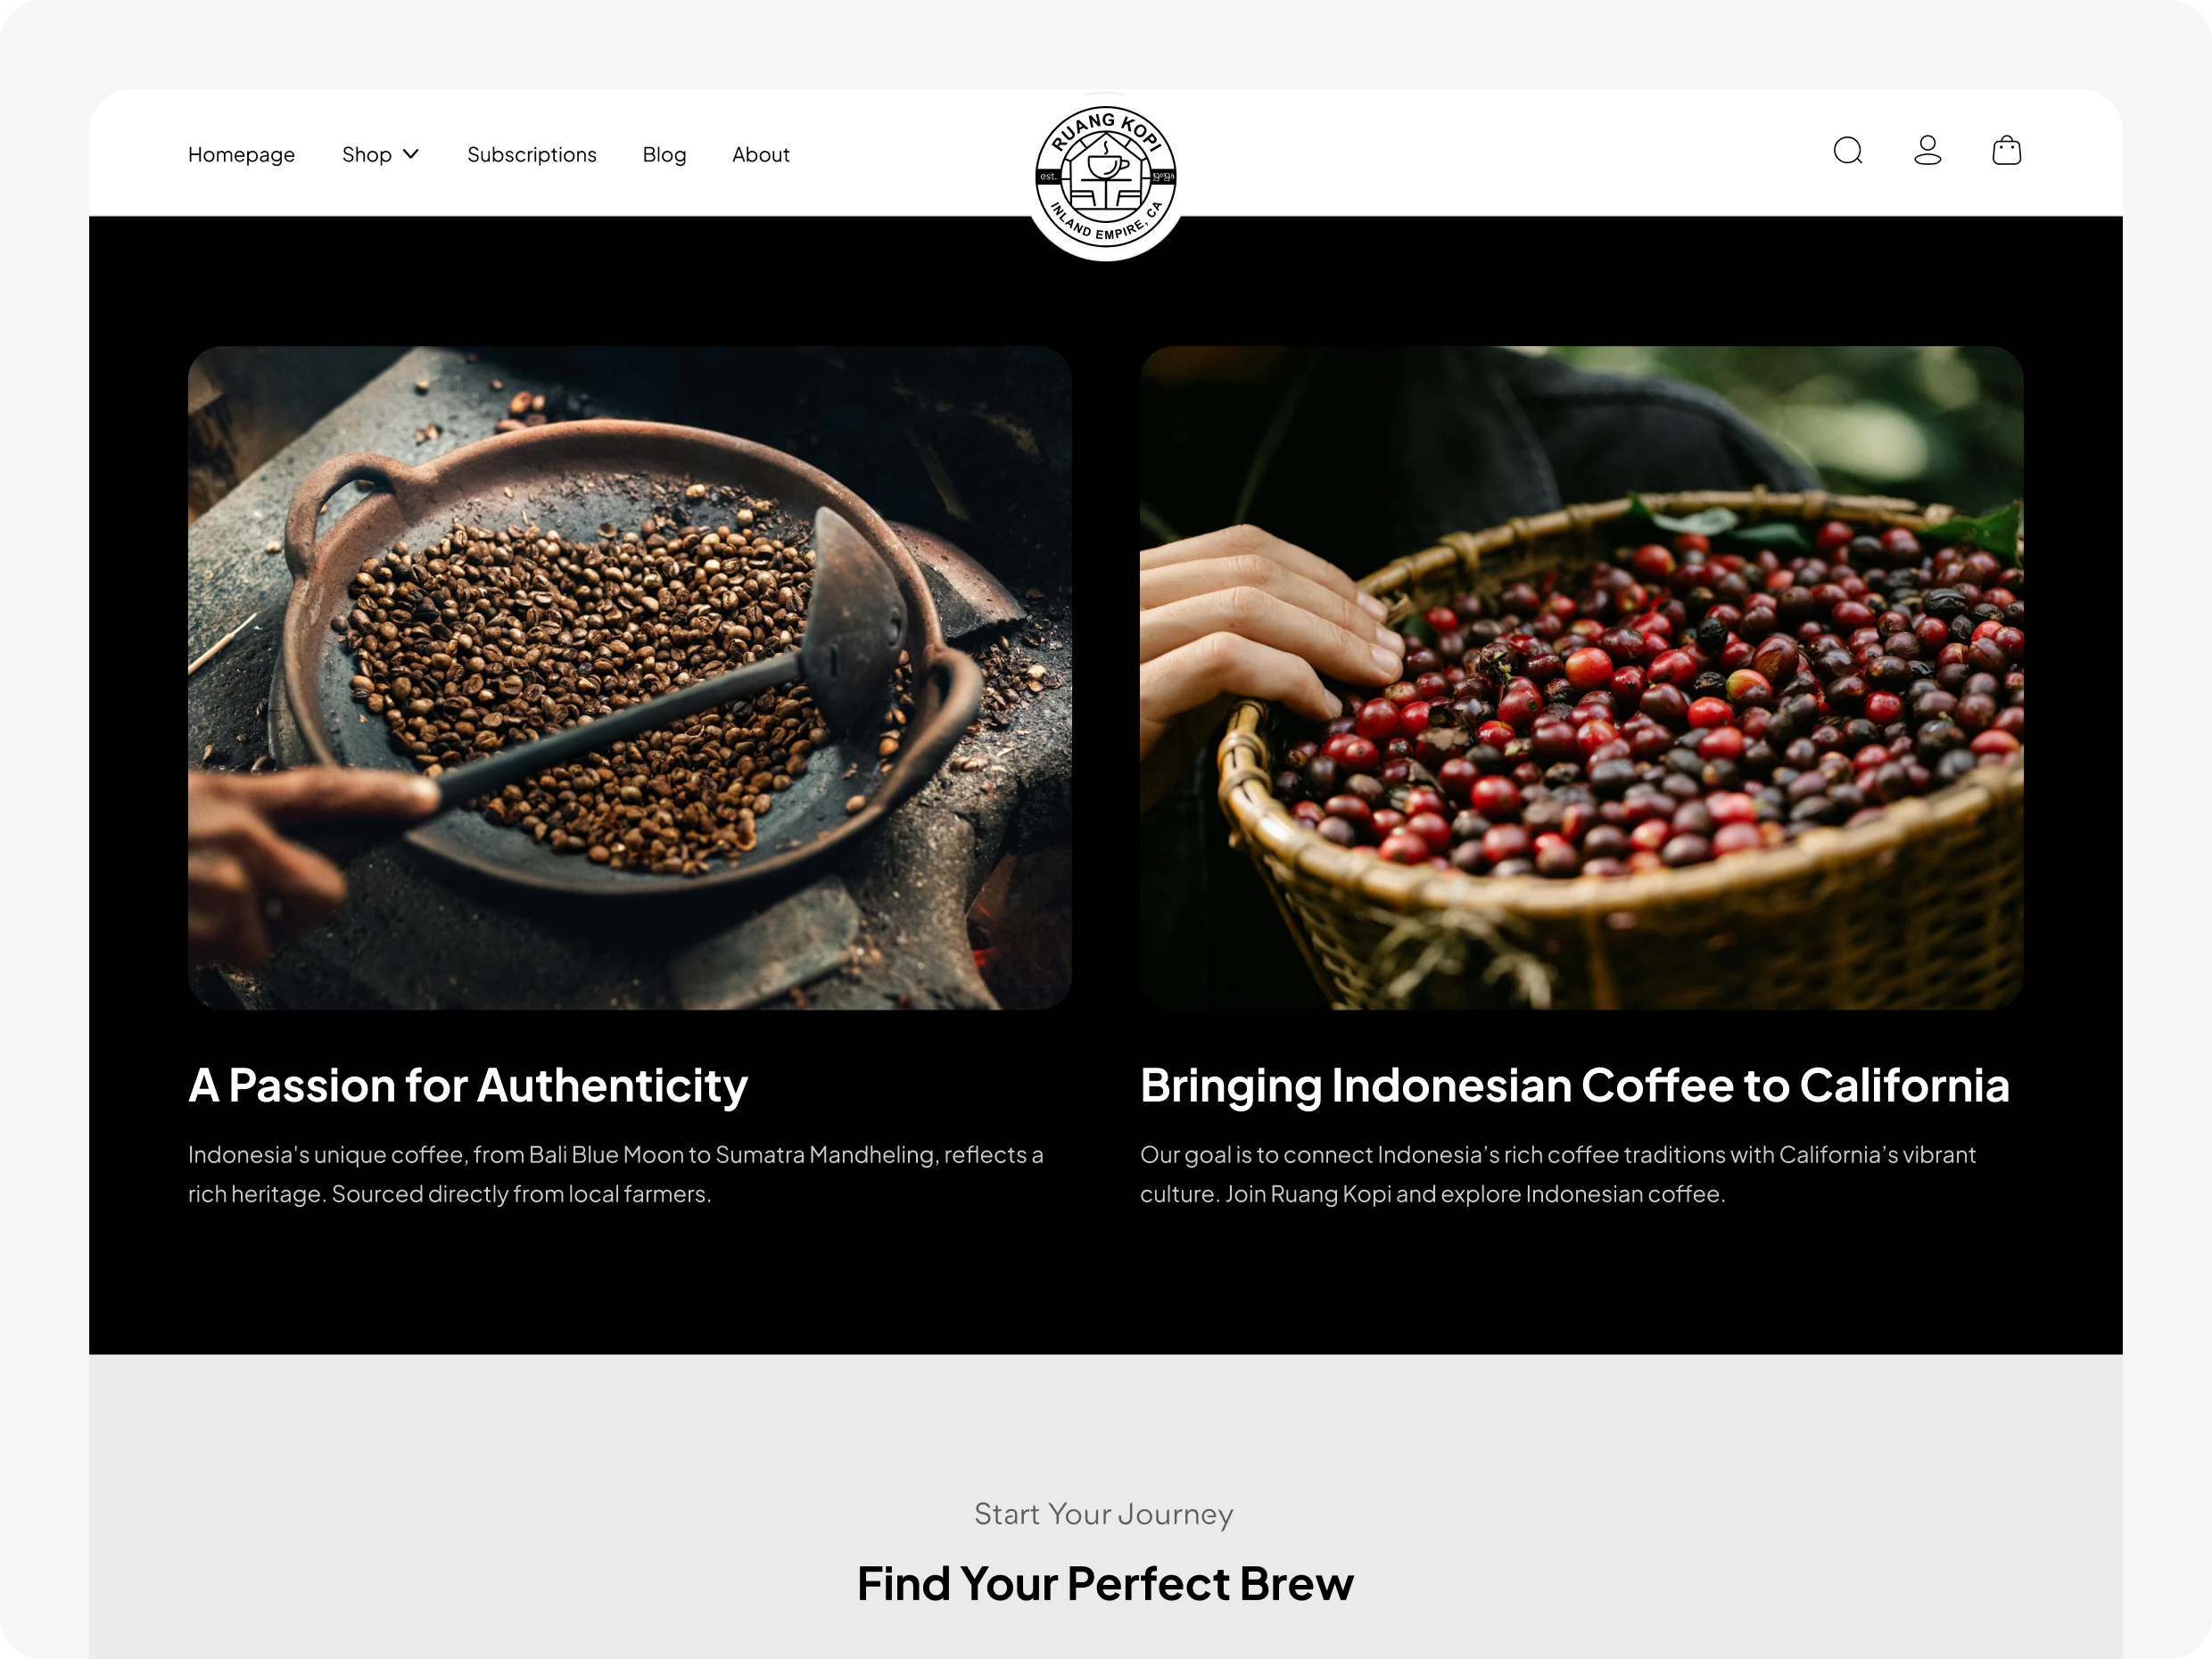Click 'Inland Empire, CA' text on logo

coord(1108,224)
